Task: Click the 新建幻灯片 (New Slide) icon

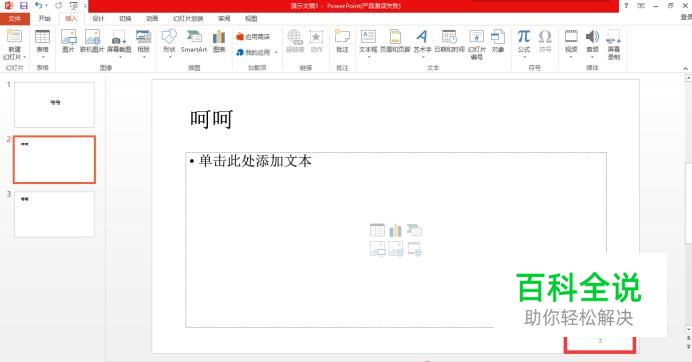Action: 14,37
